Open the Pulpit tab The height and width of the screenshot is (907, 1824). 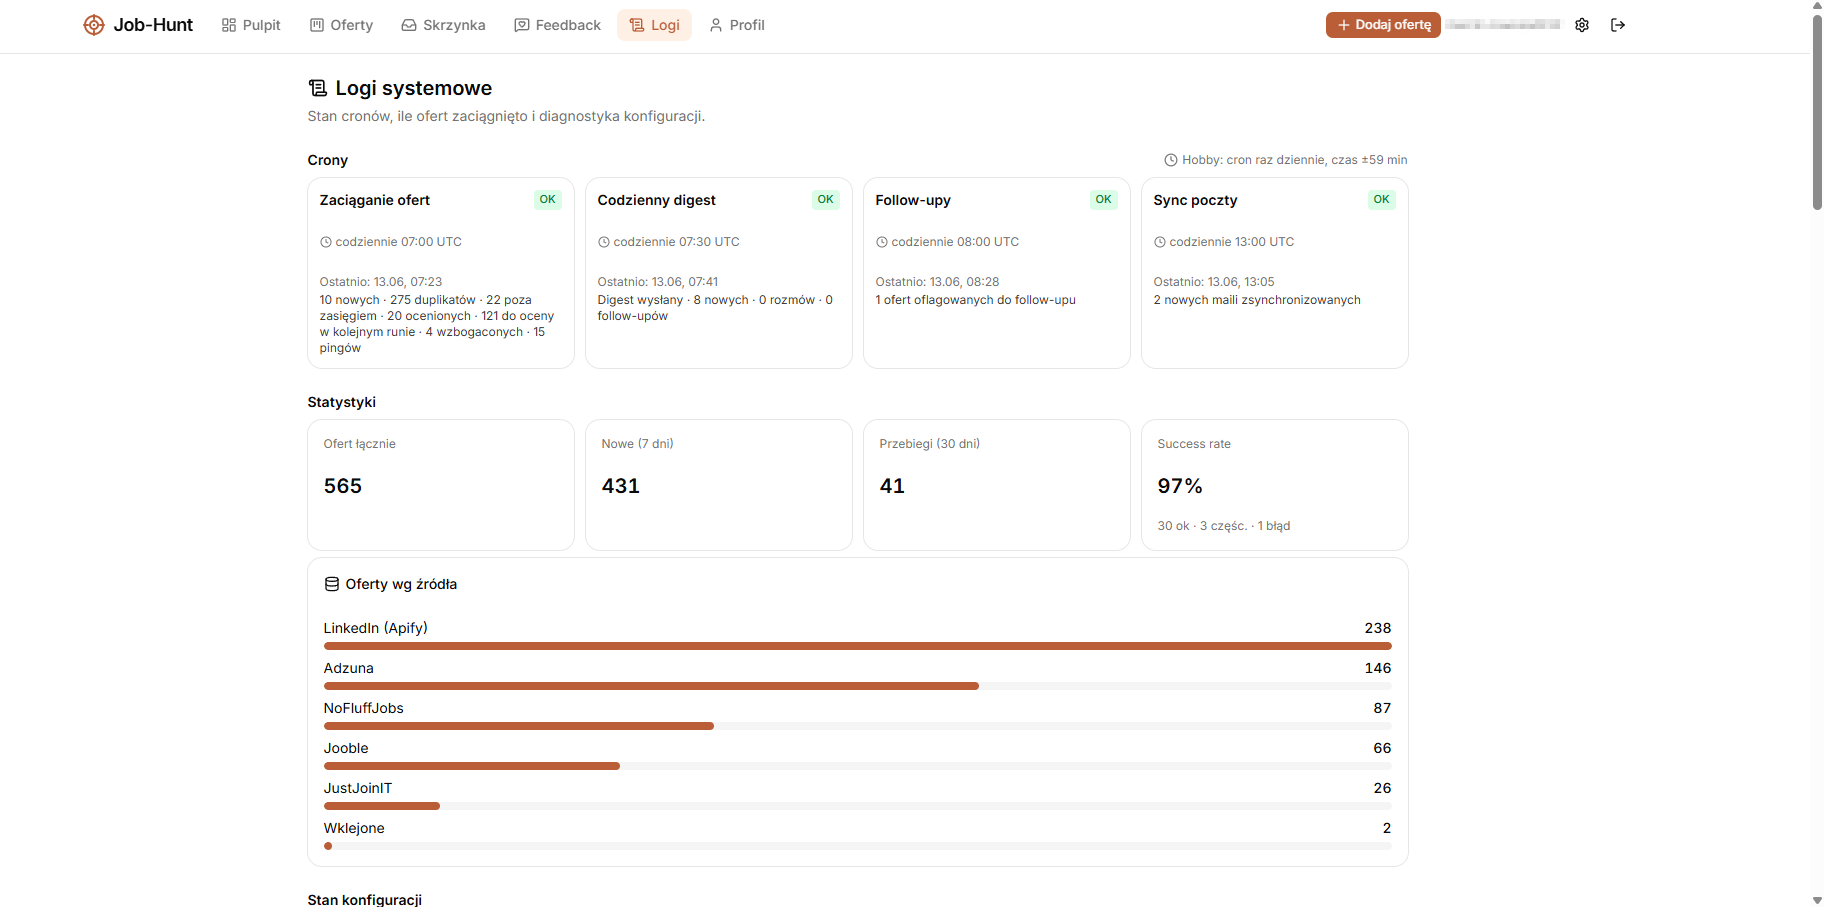[251, 25]
